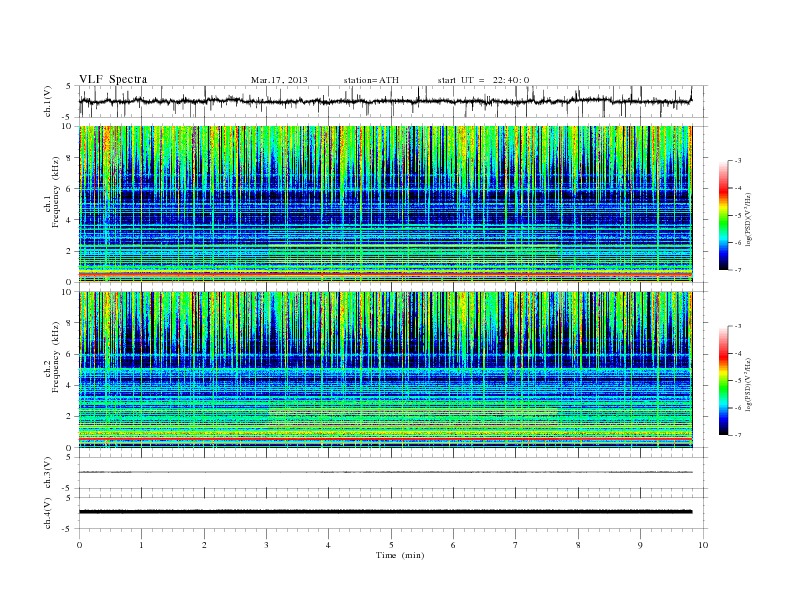This screenshot has width=792, height=612.
Task: Select the "Mar.17, 2013" date text
Action: click(x=279, y=80)
